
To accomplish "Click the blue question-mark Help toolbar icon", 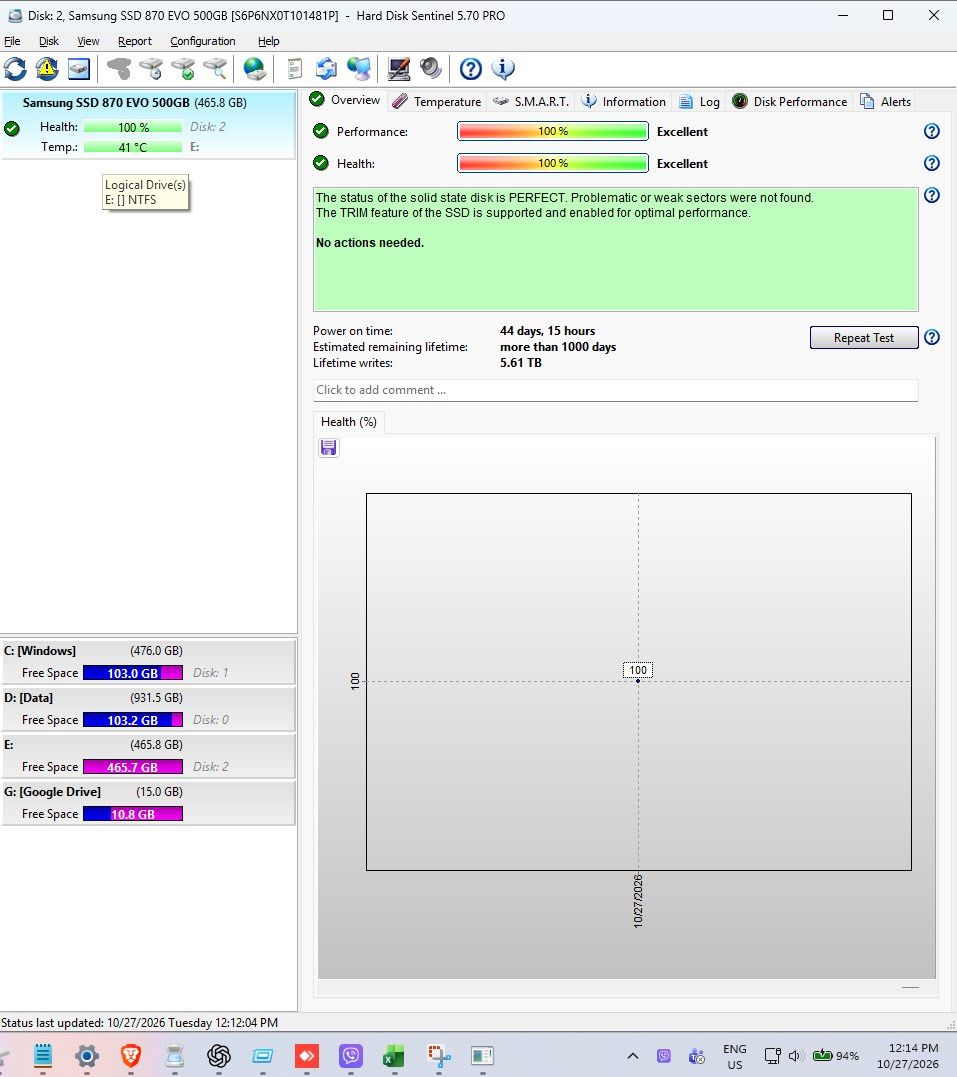I will click(x=471, y=69).
